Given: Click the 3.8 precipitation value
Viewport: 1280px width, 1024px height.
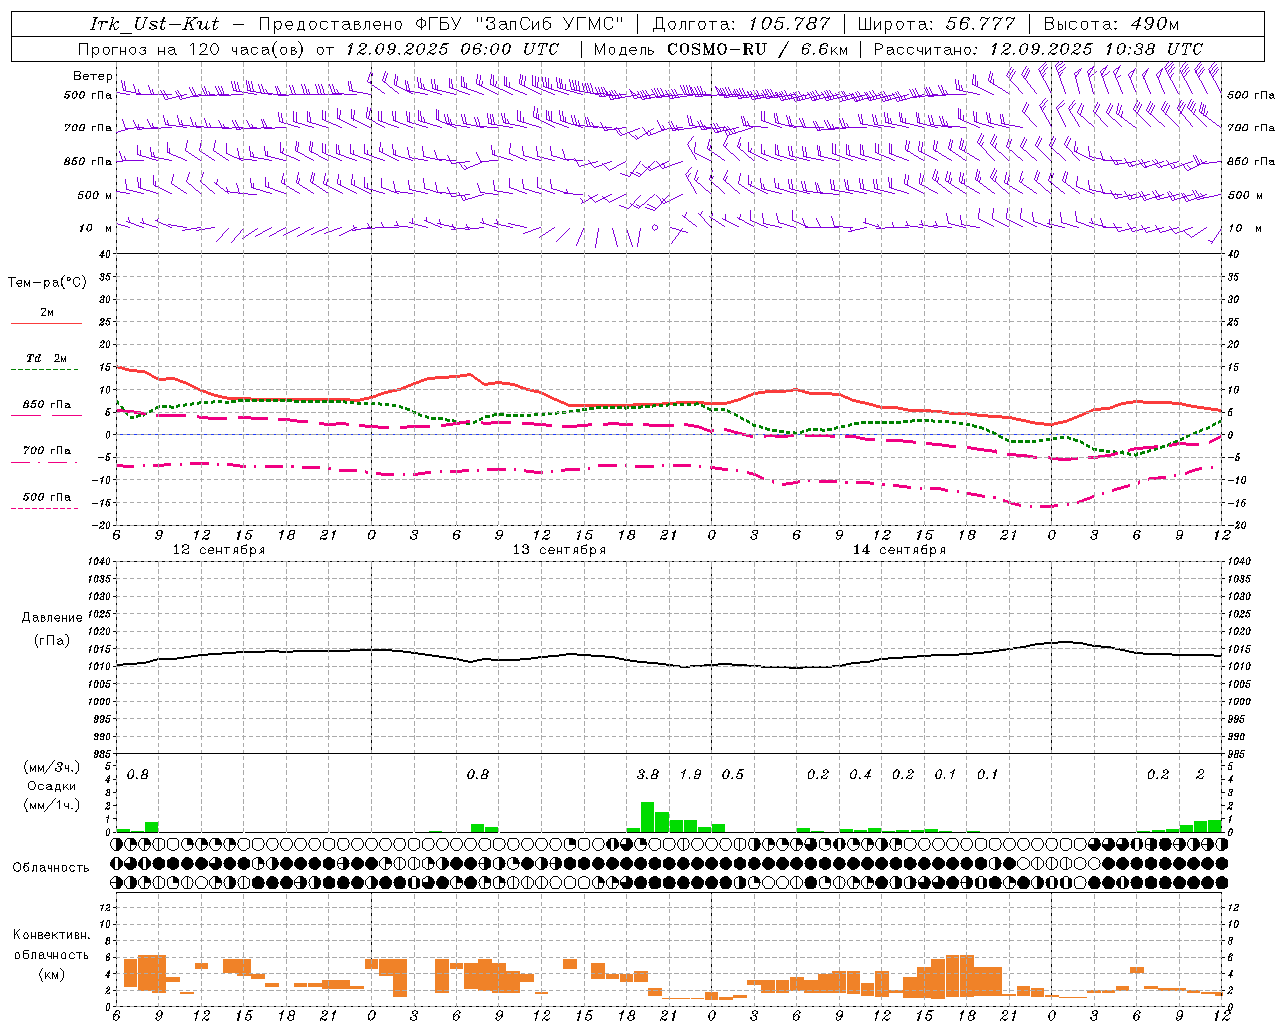Looking at the screenshot, I should pyautogui.click(x=648, y=775).
